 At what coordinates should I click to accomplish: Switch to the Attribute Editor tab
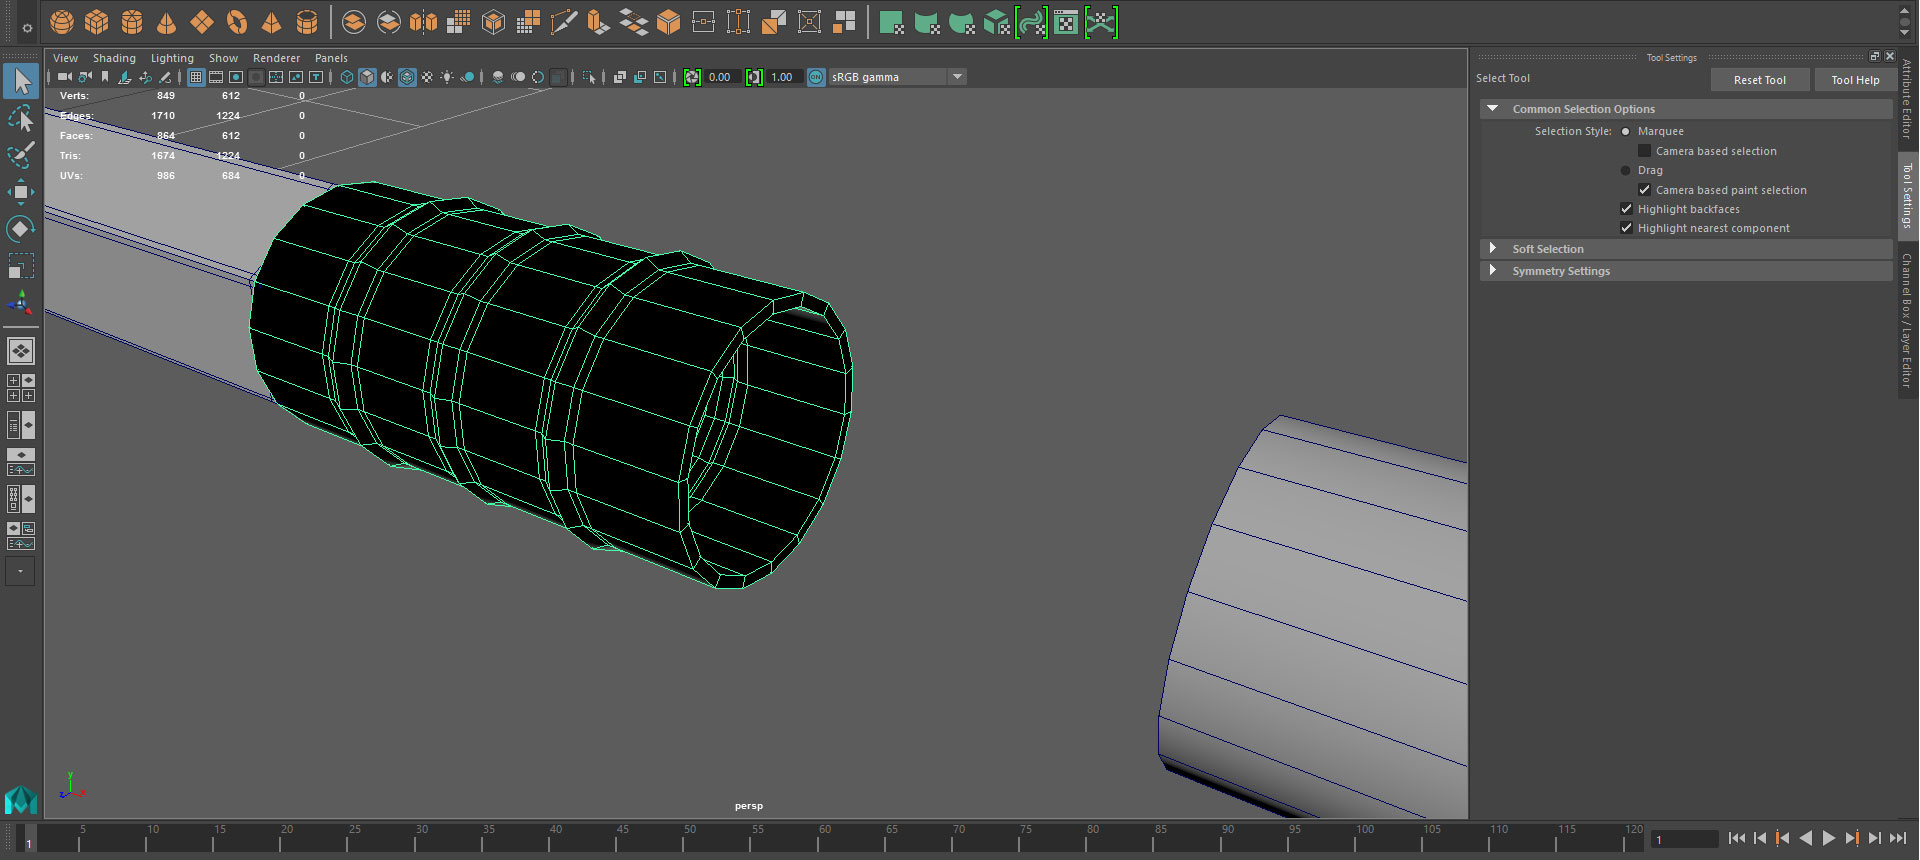(1908, 98)
